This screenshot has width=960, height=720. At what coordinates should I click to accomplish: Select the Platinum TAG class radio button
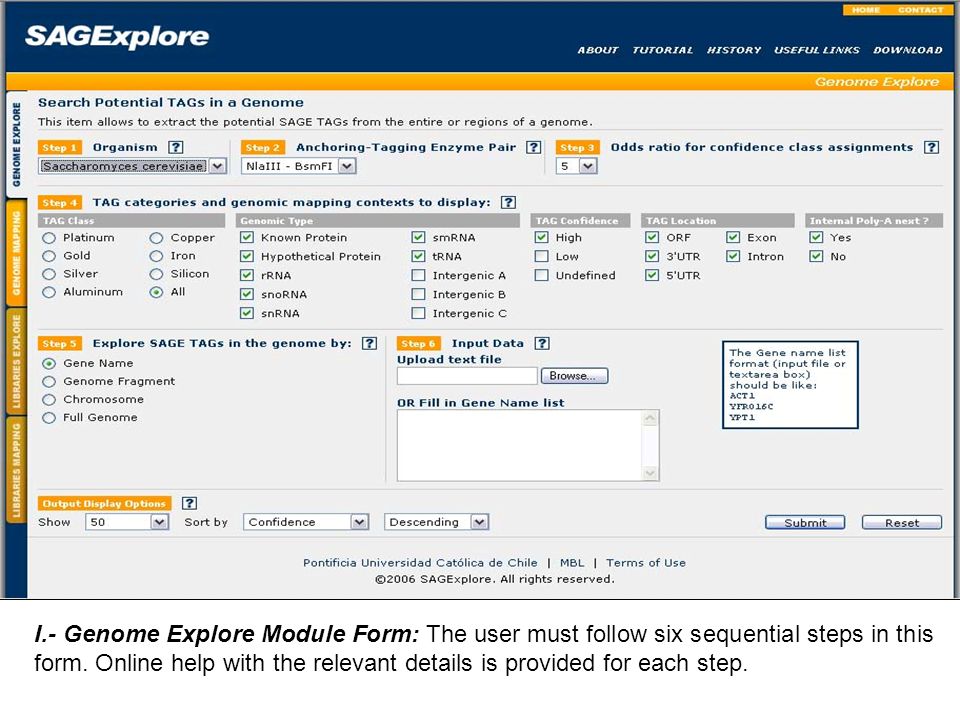tap(49, 238)
